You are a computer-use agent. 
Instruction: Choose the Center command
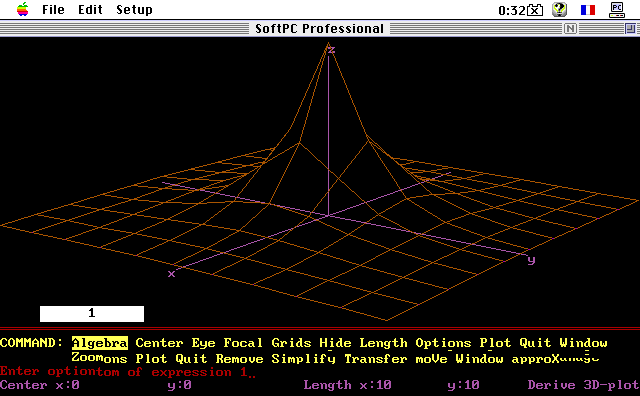click(159, 343)
